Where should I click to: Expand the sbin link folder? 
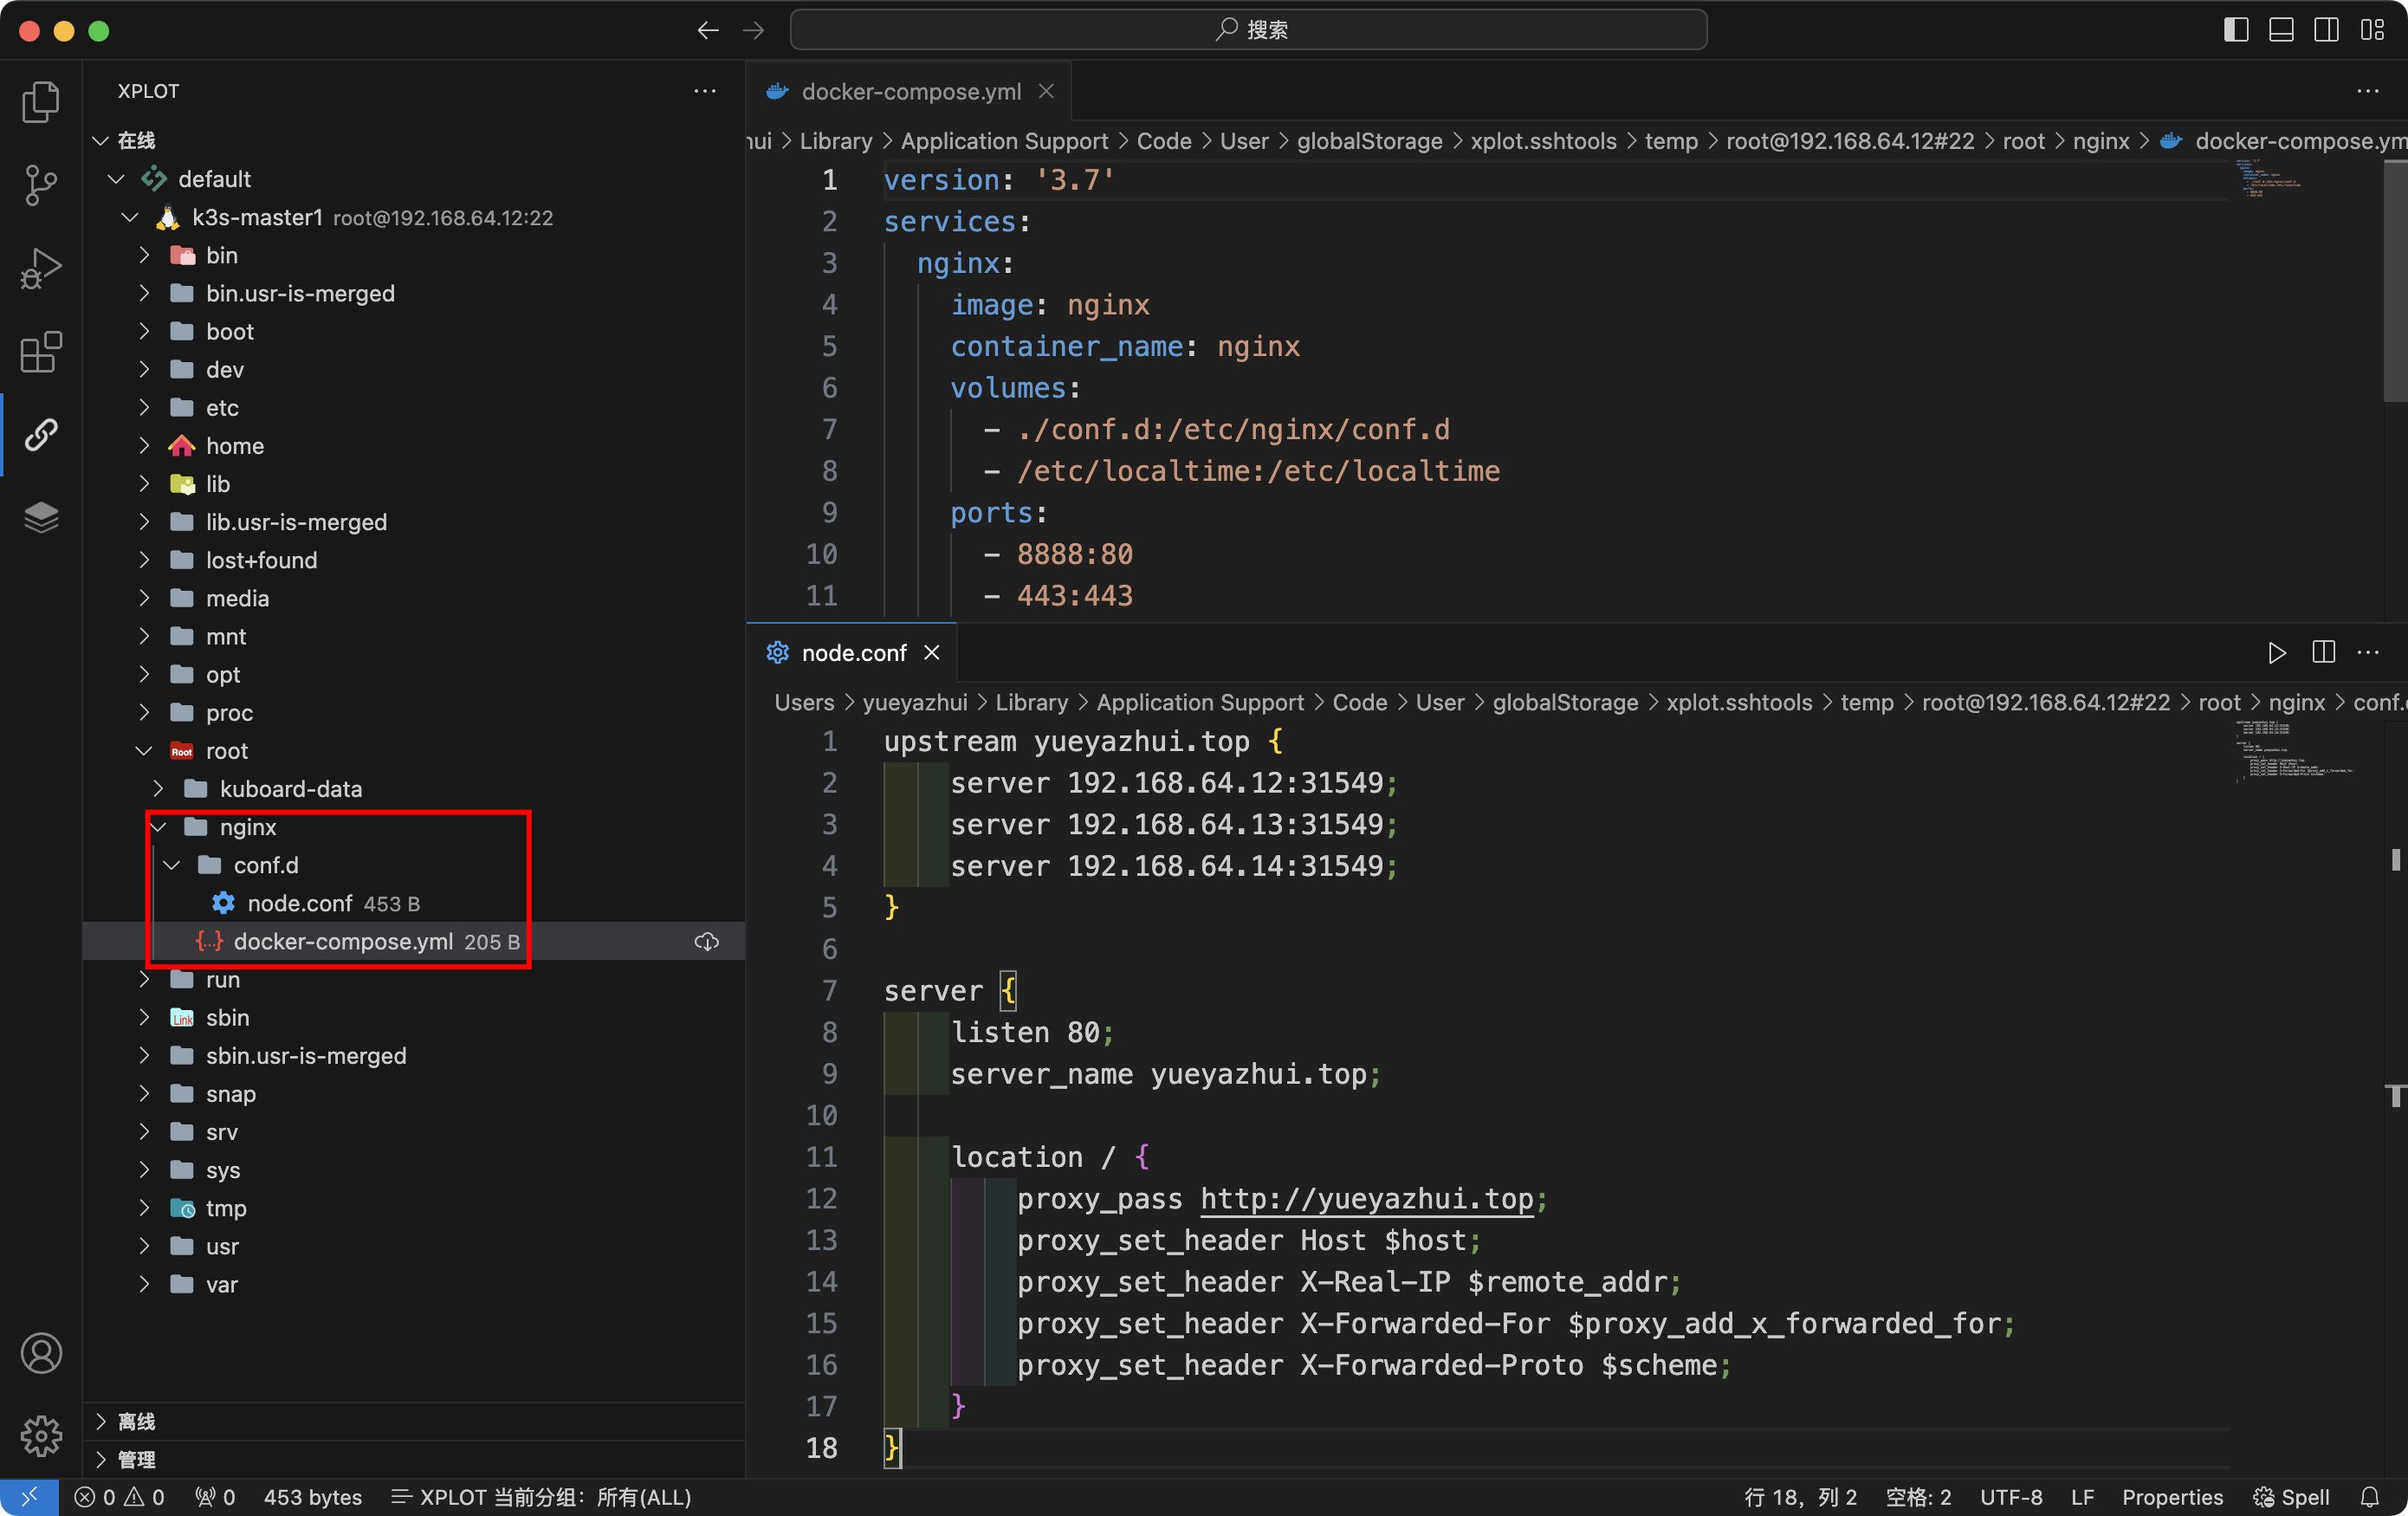pyautogui.click(x=144, y=1017)
